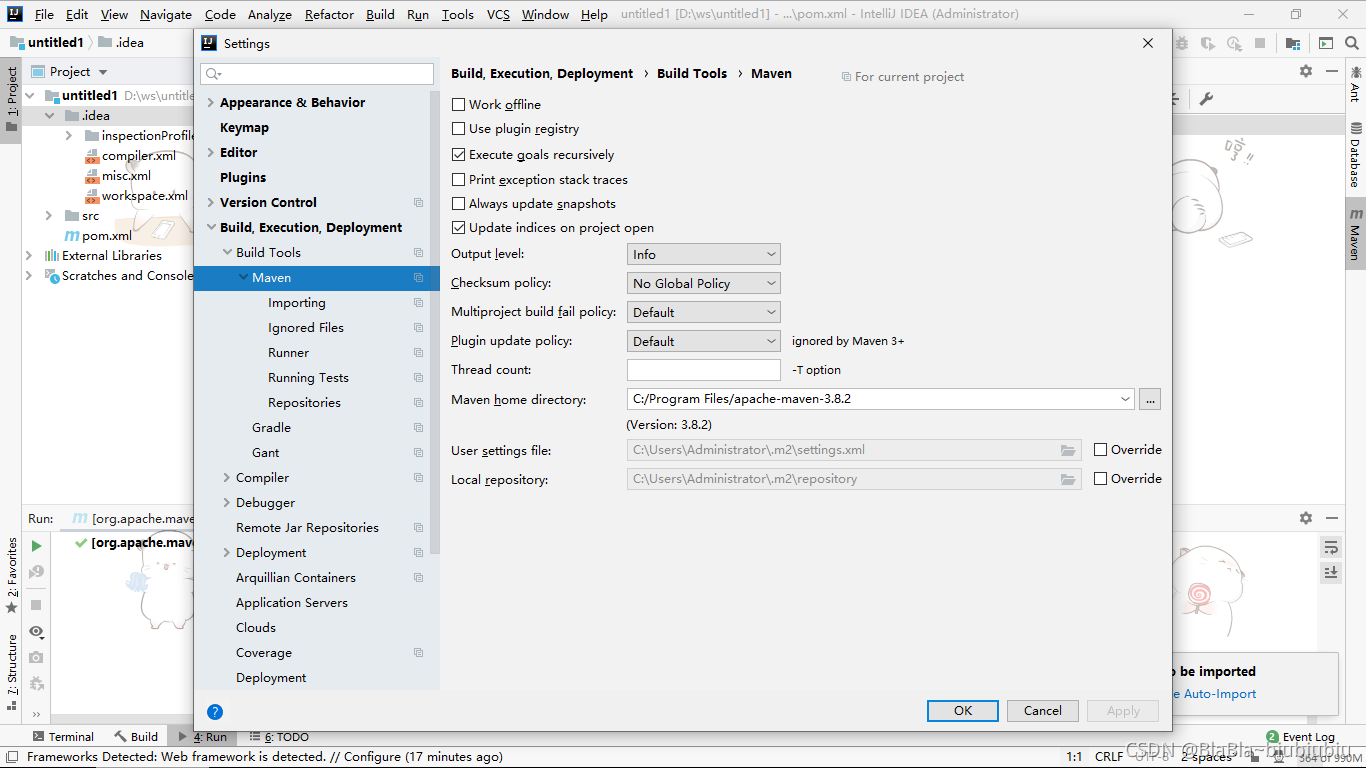Open the Output level dropdown

pyautogui.click(x=704, y=255)
